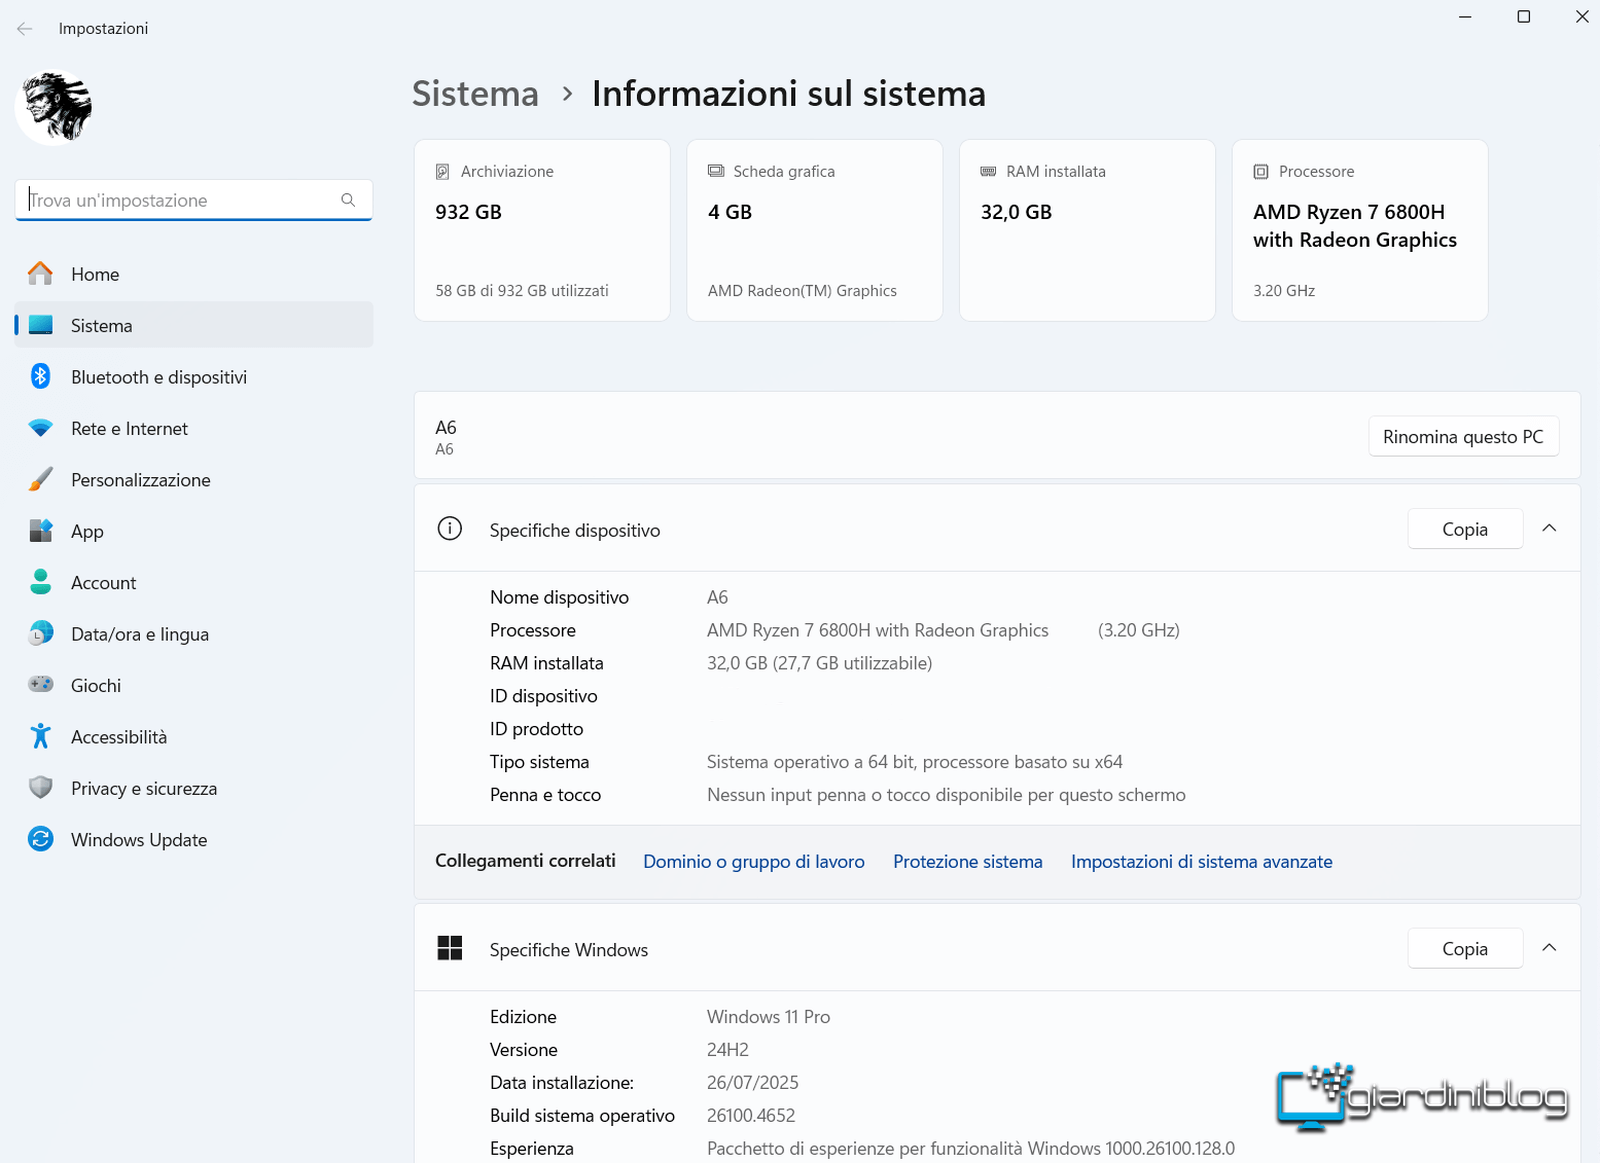This screenshot has width=1600, height=1163.
Task: Click the Processore CPU icon
Action: point(1261,172)
